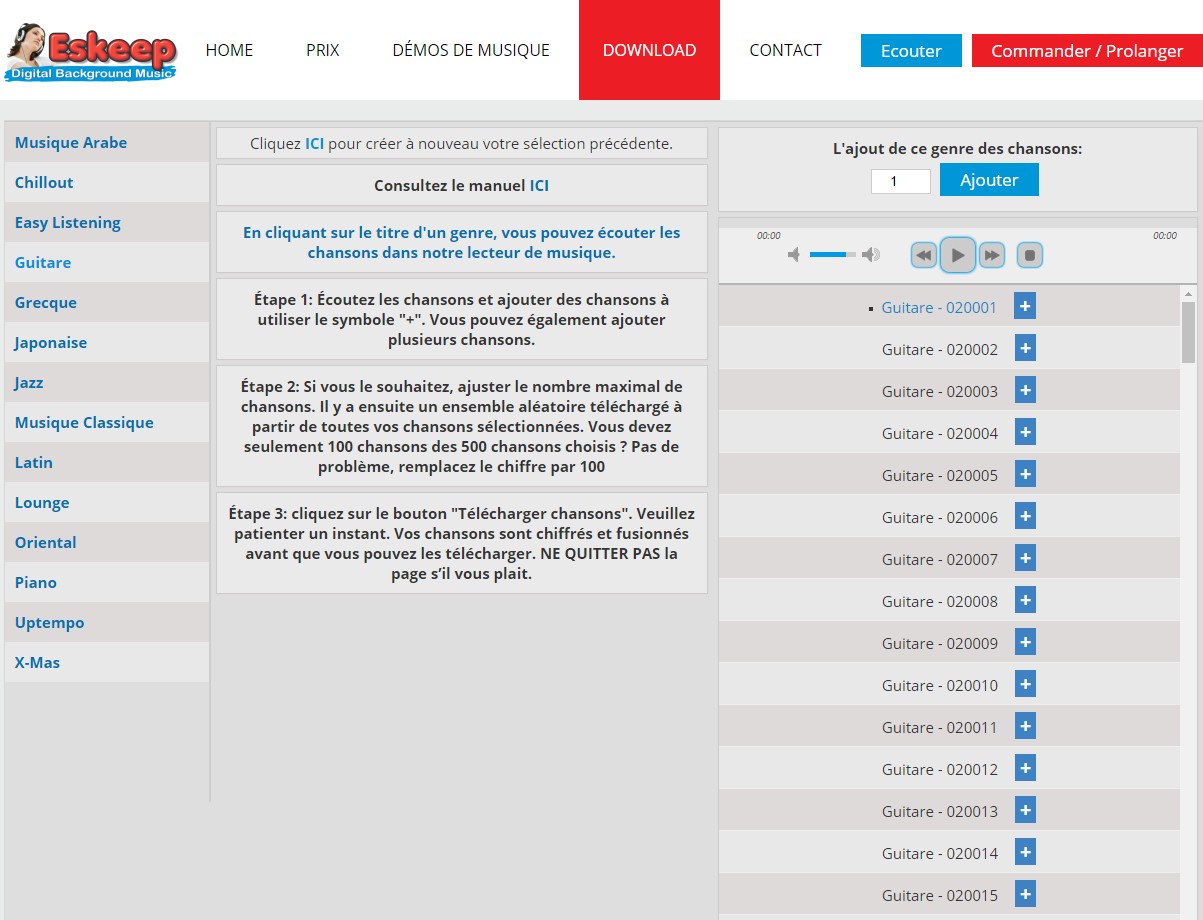The width and height of the screenshot is (1203, 920).
Task: Select track title Guitare - 020002
Action: coord(940,349)
